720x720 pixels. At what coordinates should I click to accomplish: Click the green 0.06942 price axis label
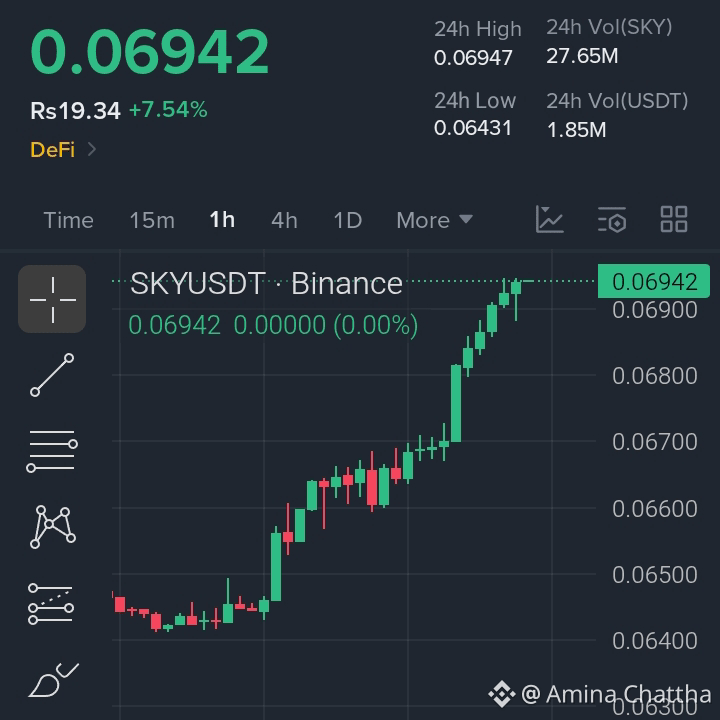654,281
